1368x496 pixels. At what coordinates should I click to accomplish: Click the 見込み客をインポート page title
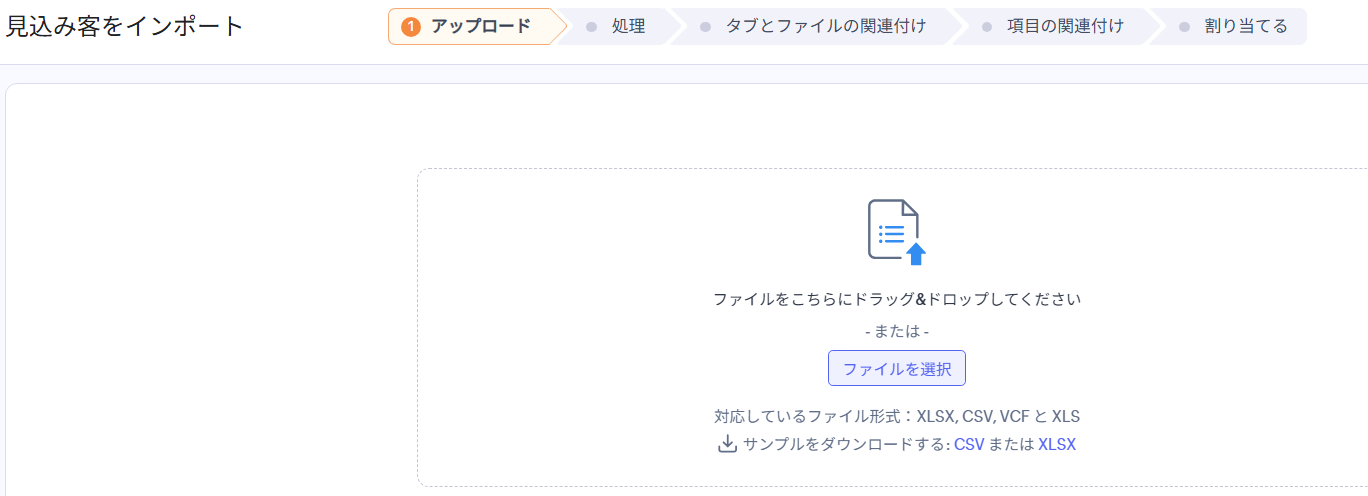coord(125,27)
